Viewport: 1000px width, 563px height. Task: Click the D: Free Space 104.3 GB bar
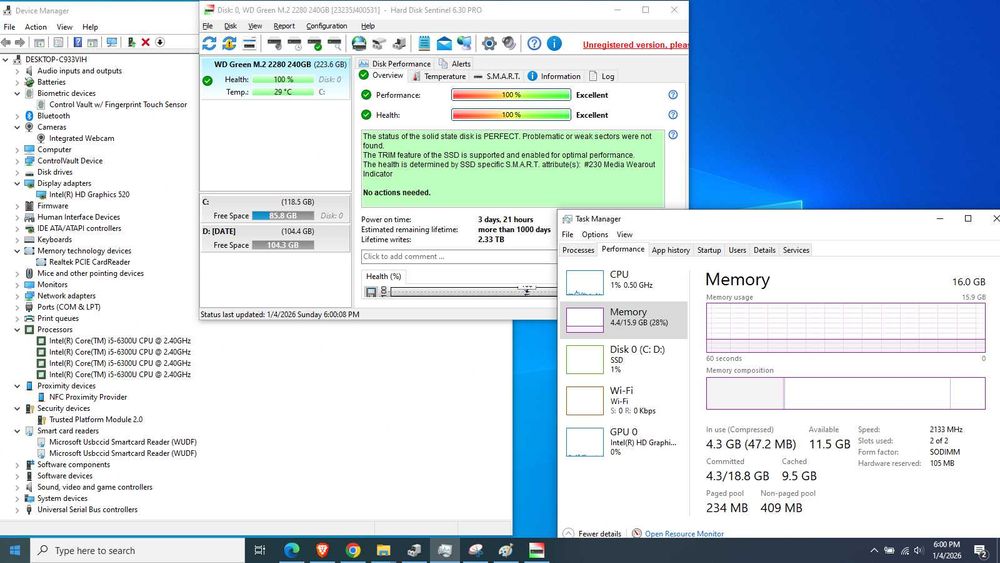pos(283,245)
